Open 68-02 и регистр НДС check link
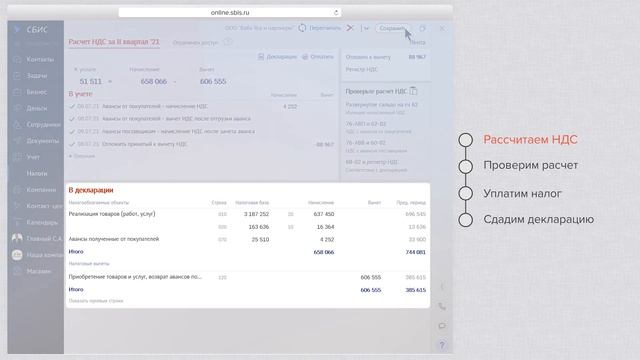The width and height of the screenshot is (640, 360). pyautogui.click(x=371, y=162)
